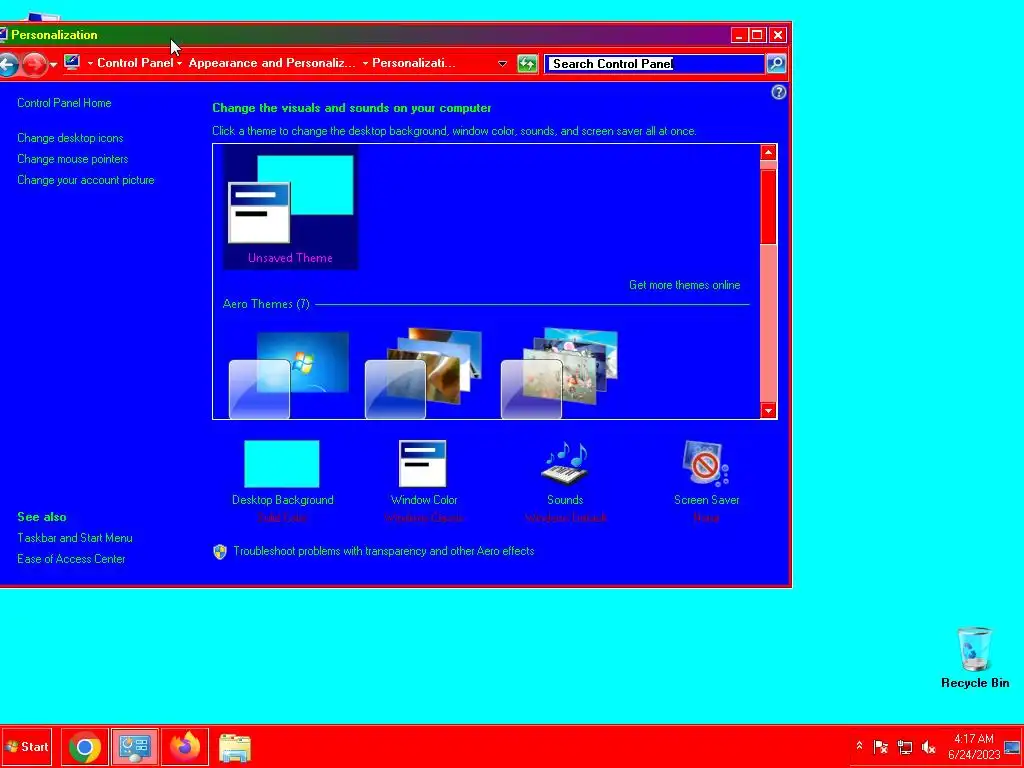
Task: Open Desktop Background settings icon
Action: point(281,464)
